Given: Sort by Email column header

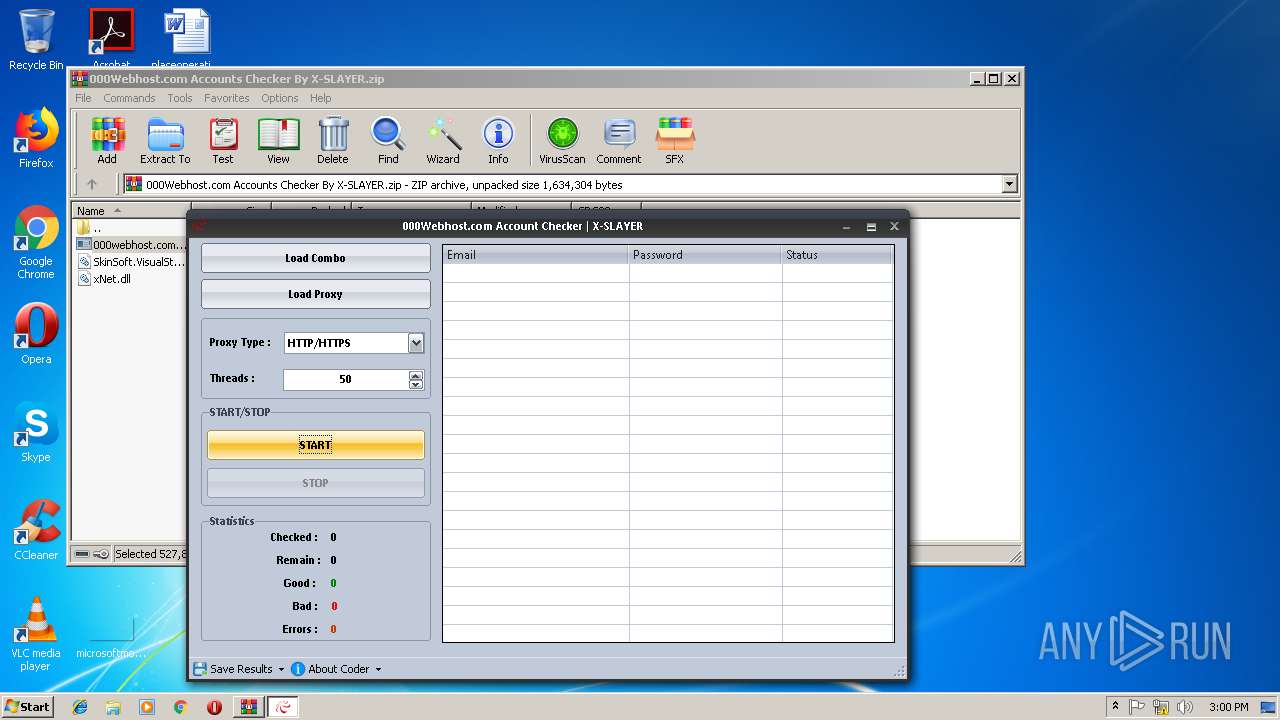Looking at the screenshot, I should click(536, 255).
